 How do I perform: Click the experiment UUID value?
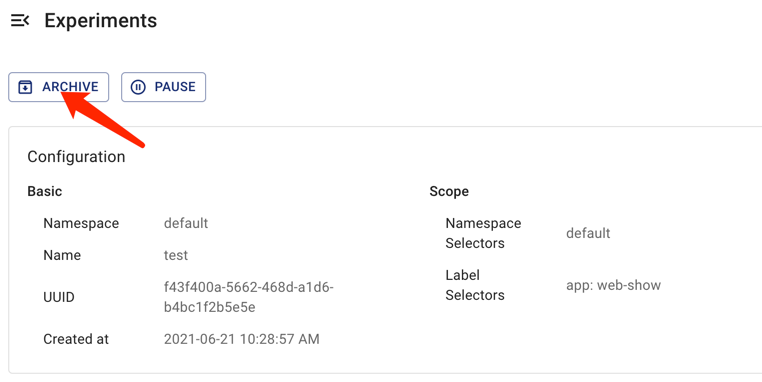(x=249, y=297)
